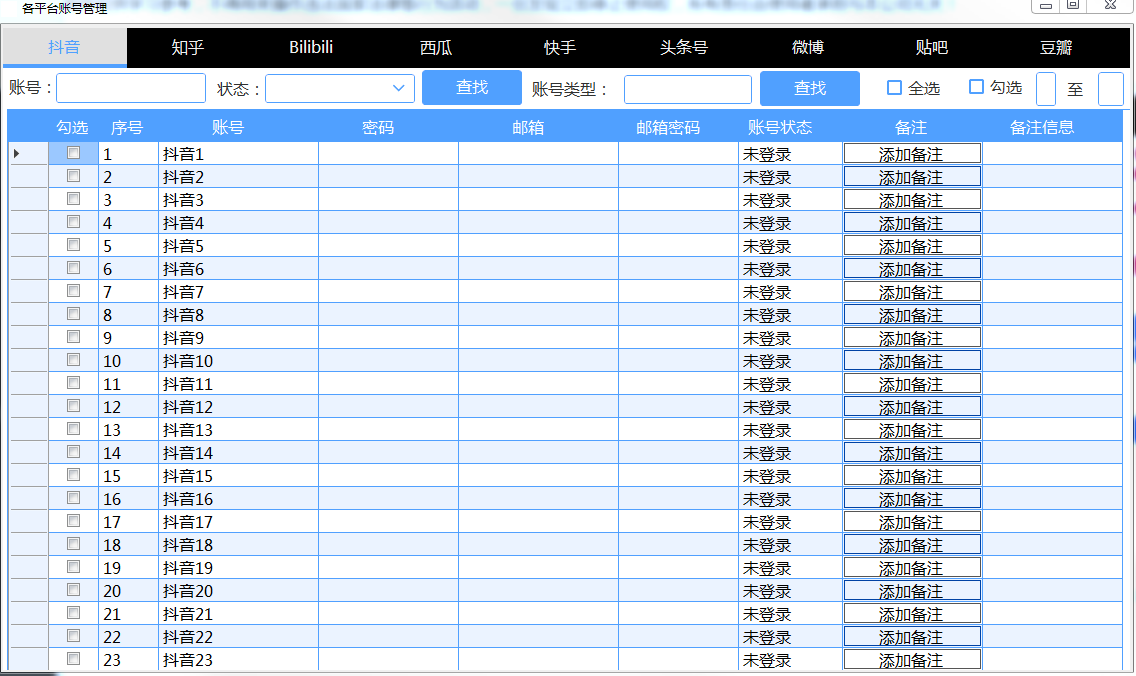Tick the checkbox for row 抖音12
The image size is (1136, 676).
click(73, 406)
